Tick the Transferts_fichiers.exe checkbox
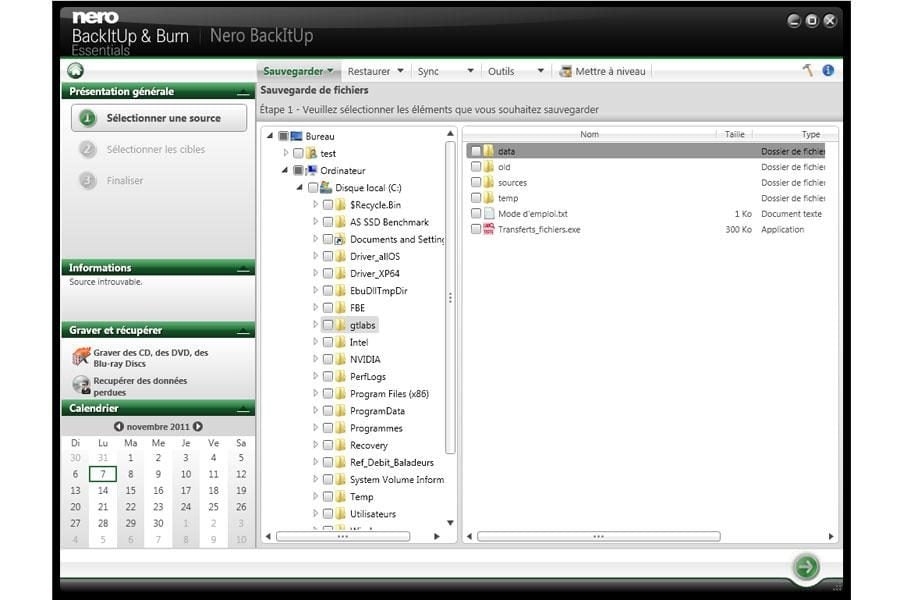The image size is (900, 600). [476, 229]
